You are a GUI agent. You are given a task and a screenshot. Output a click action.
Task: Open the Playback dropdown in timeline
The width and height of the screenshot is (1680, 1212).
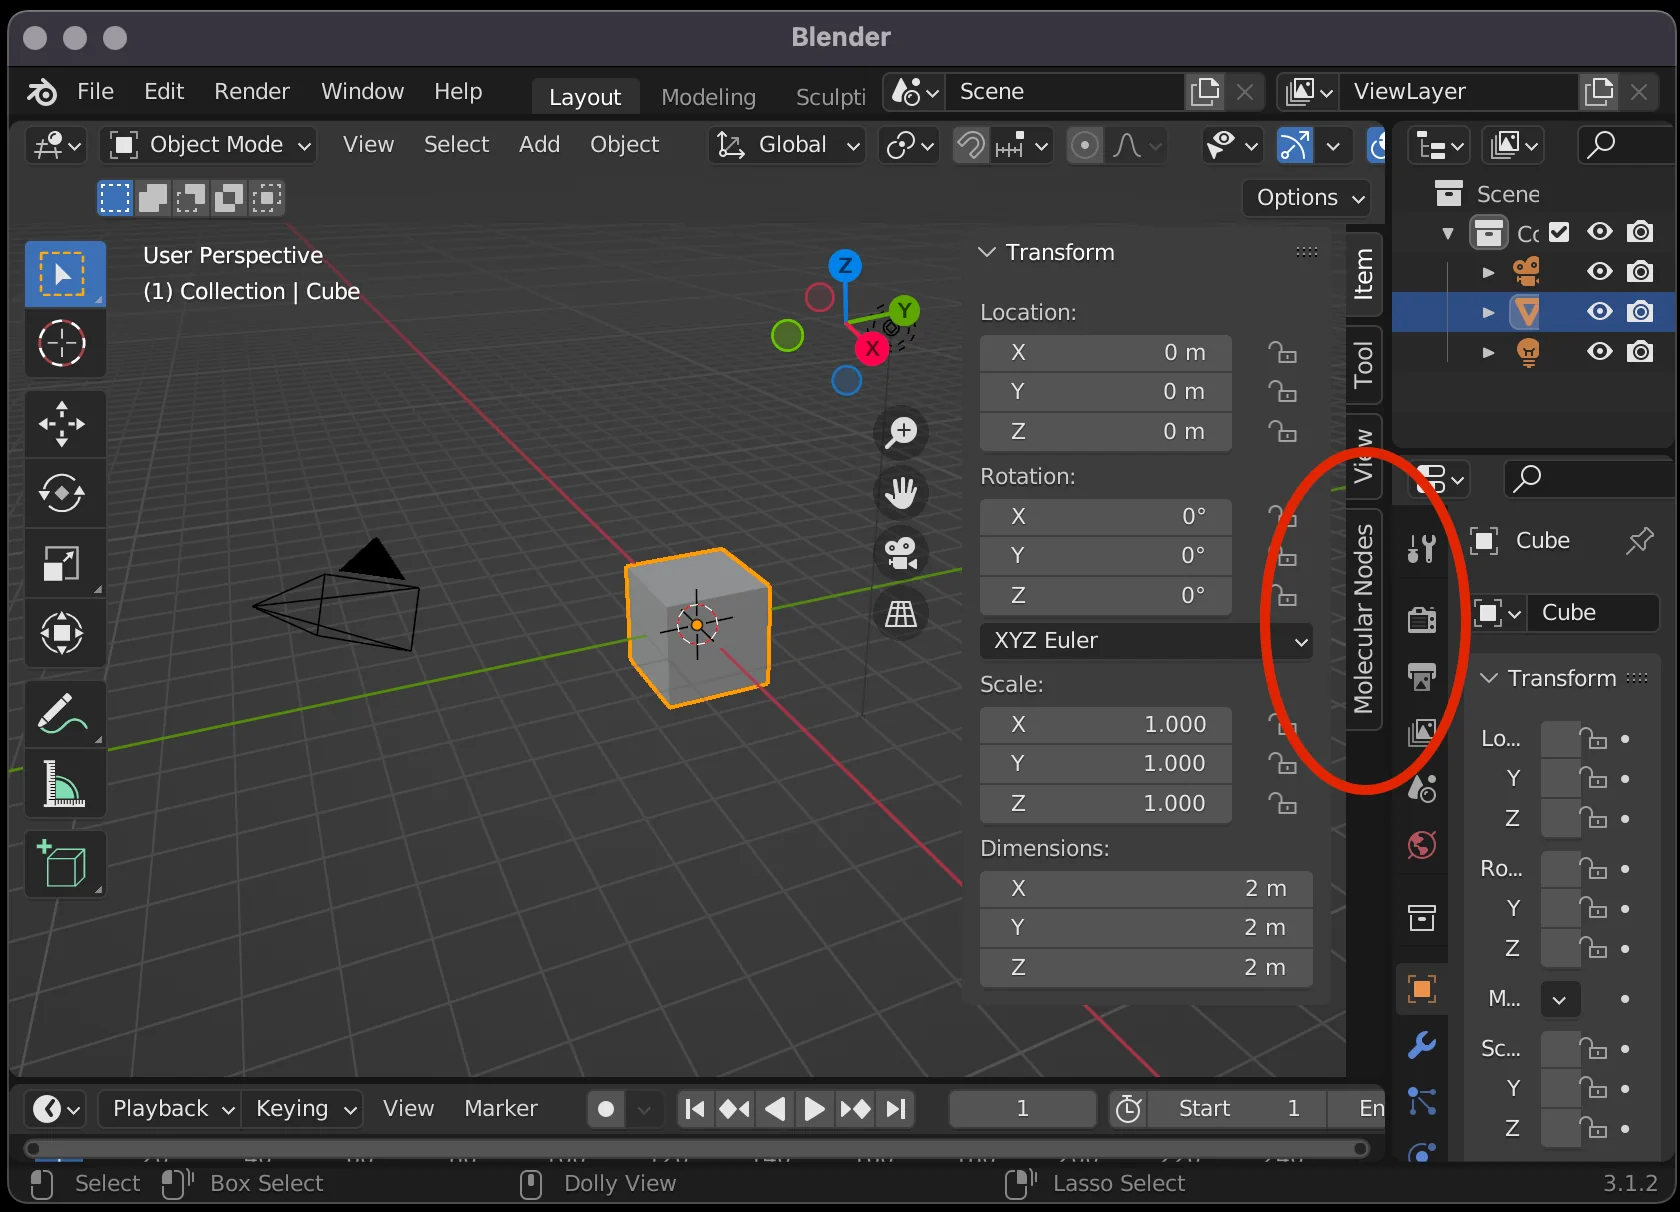(x=172, y=1109)
